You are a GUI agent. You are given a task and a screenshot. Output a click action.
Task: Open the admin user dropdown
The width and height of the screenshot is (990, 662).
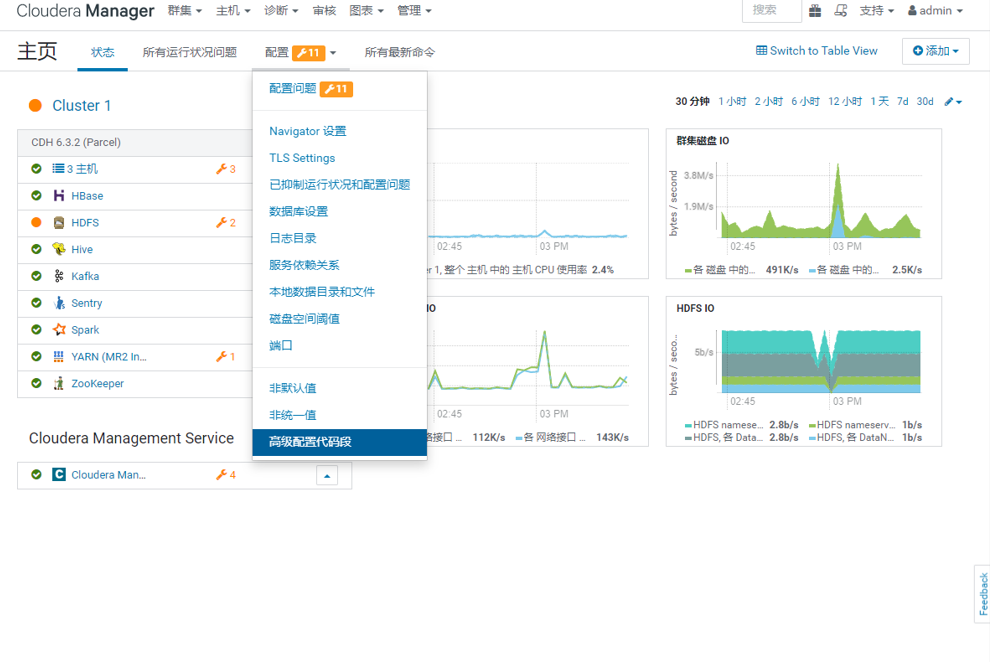(x=936, y=11)
